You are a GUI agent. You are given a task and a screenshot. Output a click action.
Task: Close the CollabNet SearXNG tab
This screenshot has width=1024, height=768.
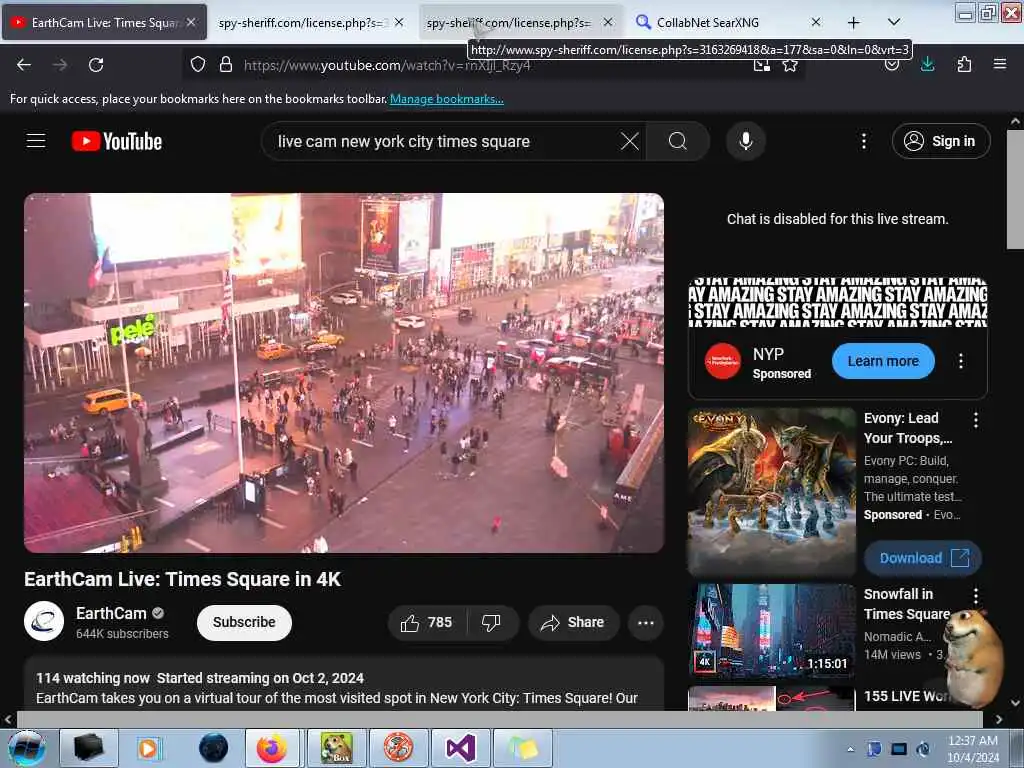click(x=816, y=22)
